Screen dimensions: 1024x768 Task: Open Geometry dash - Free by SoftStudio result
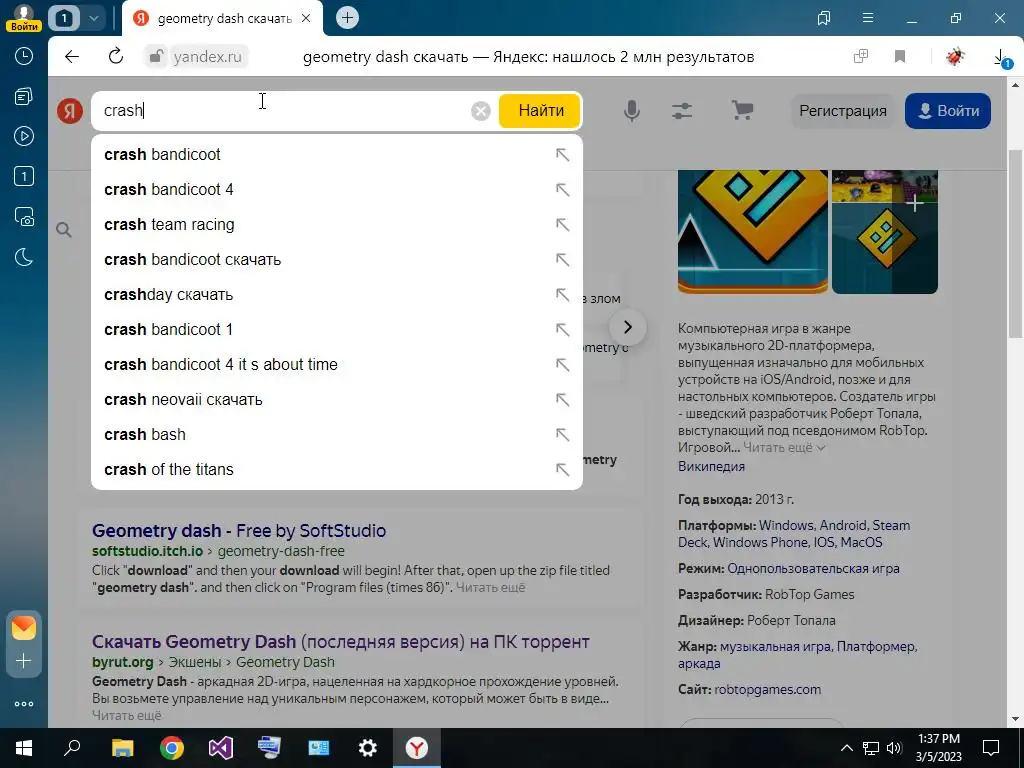[x=239, y=530]
